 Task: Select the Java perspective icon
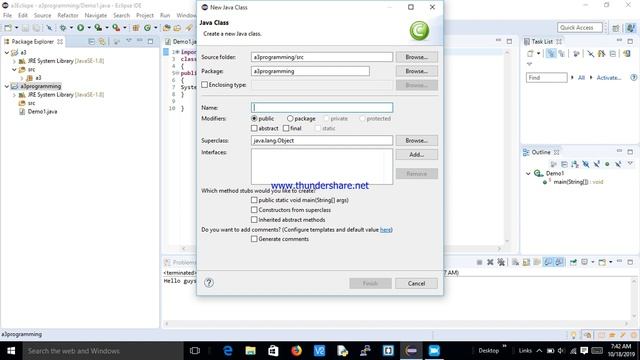coord(631,28)
